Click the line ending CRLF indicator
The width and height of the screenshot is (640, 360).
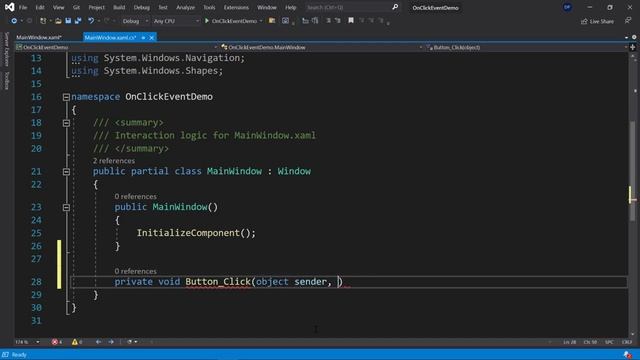[627, 342]
